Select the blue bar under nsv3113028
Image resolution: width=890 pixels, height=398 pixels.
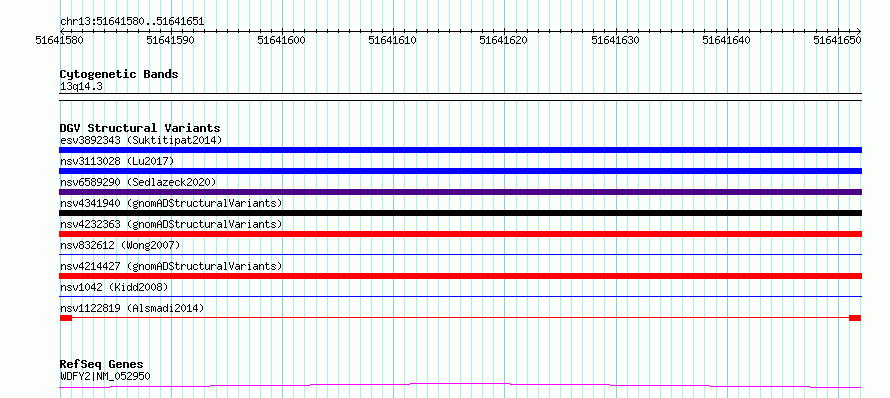tap(460, 171)
